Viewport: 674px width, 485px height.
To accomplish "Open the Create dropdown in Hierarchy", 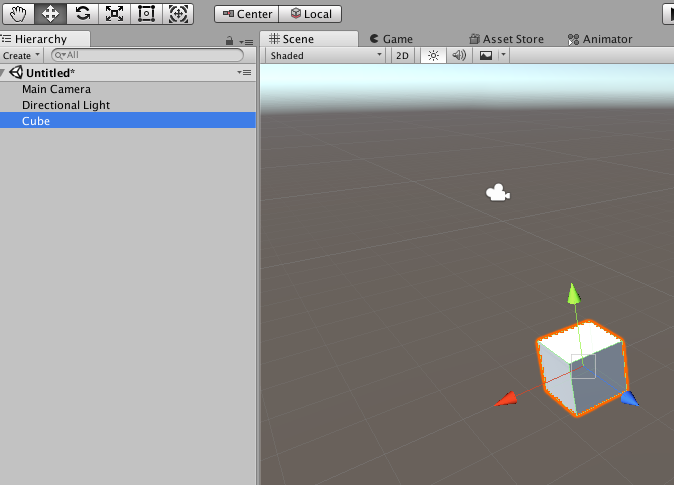I will point(21,55).
